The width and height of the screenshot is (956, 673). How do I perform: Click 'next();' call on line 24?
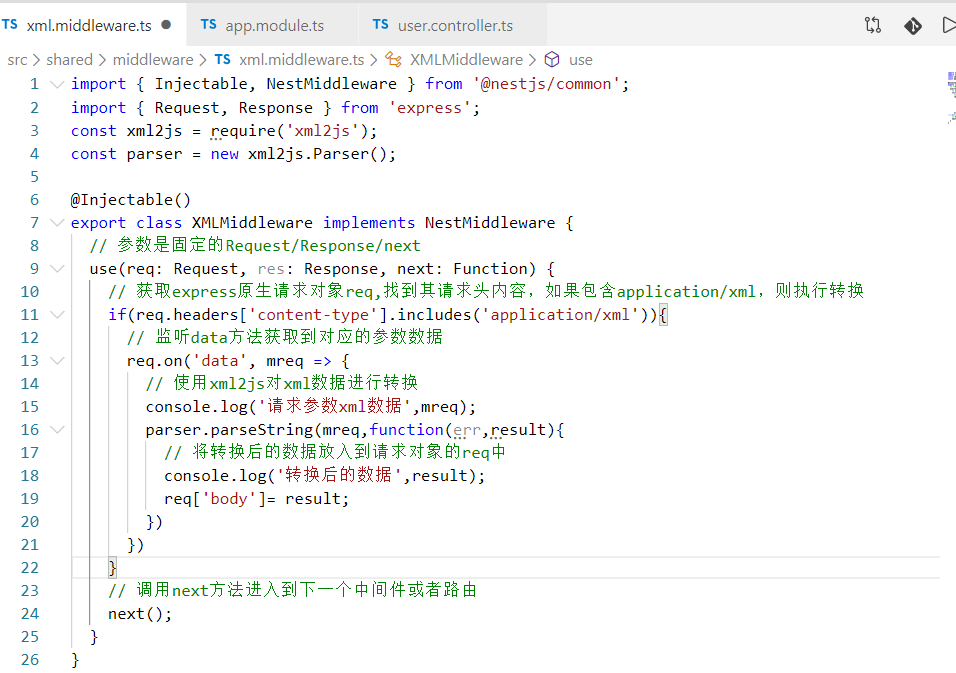tap(140, 613)
